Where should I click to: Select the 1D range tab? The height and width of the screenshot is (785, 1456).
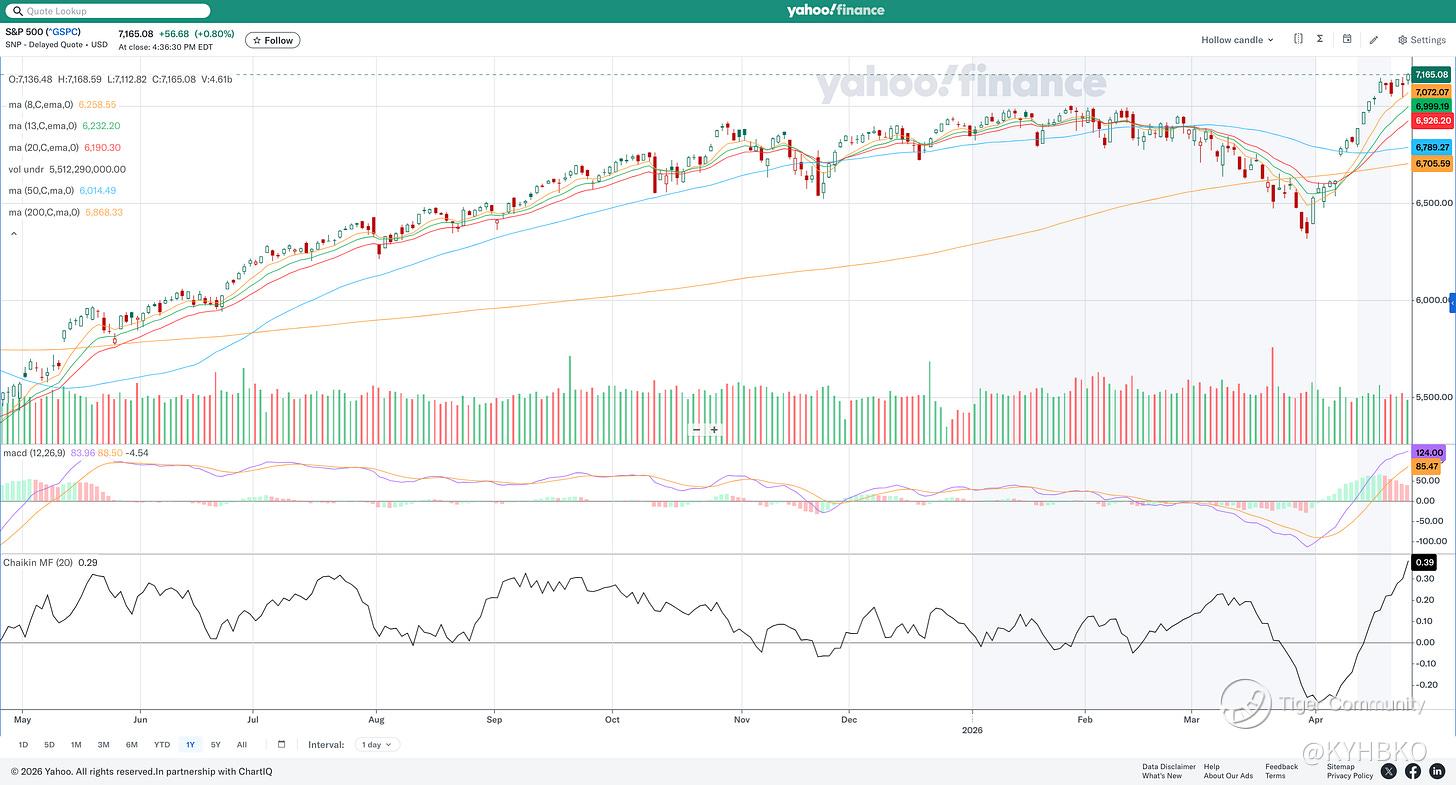pos(24,744)
